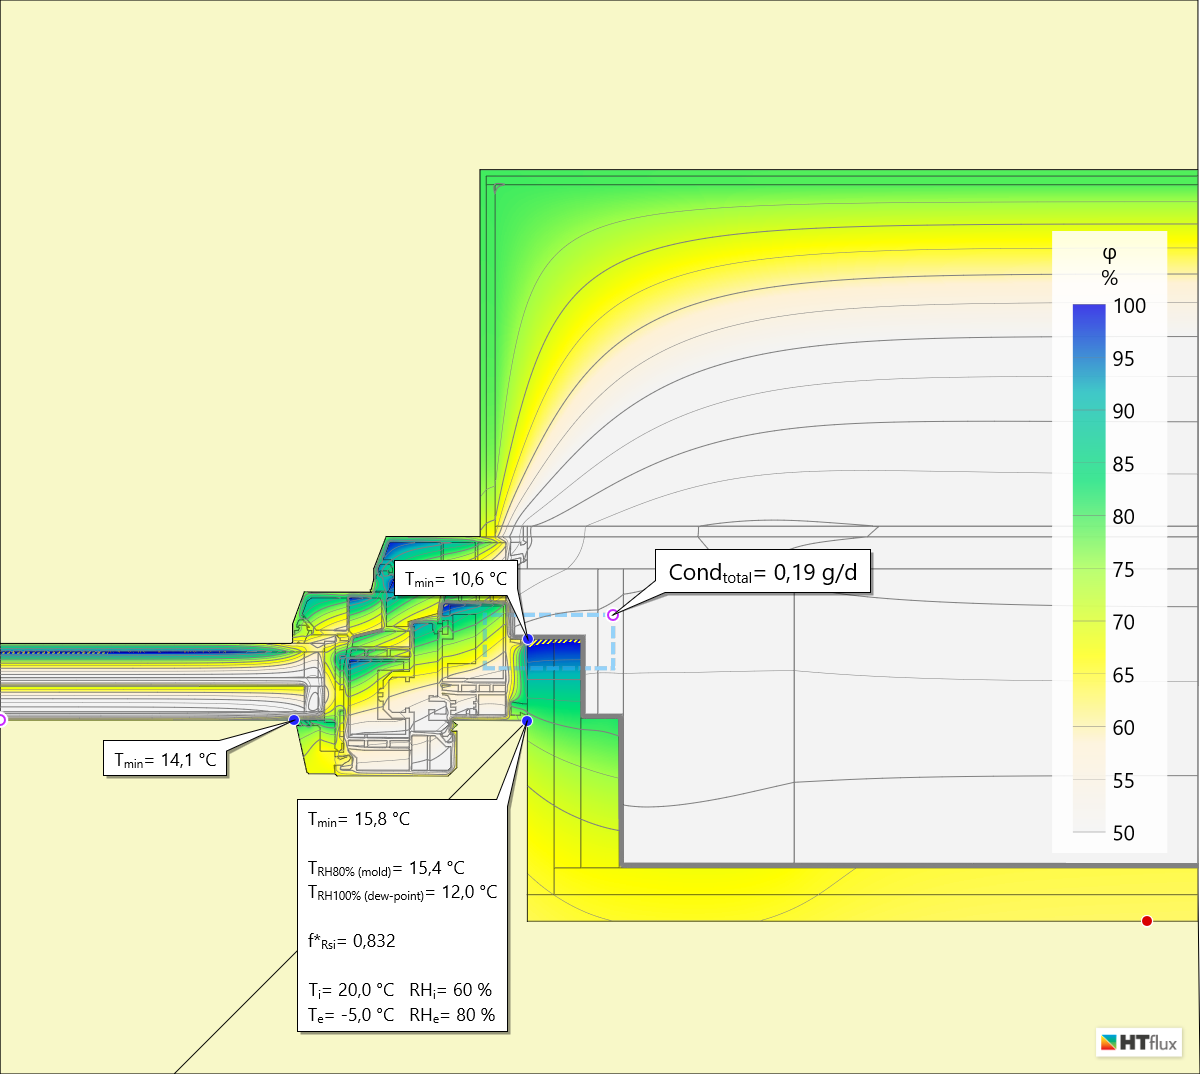Viewport: 1200px width, 1074px height.
Task: Click the Cond total 0,19 g/d label
Action: coord(763,572)
